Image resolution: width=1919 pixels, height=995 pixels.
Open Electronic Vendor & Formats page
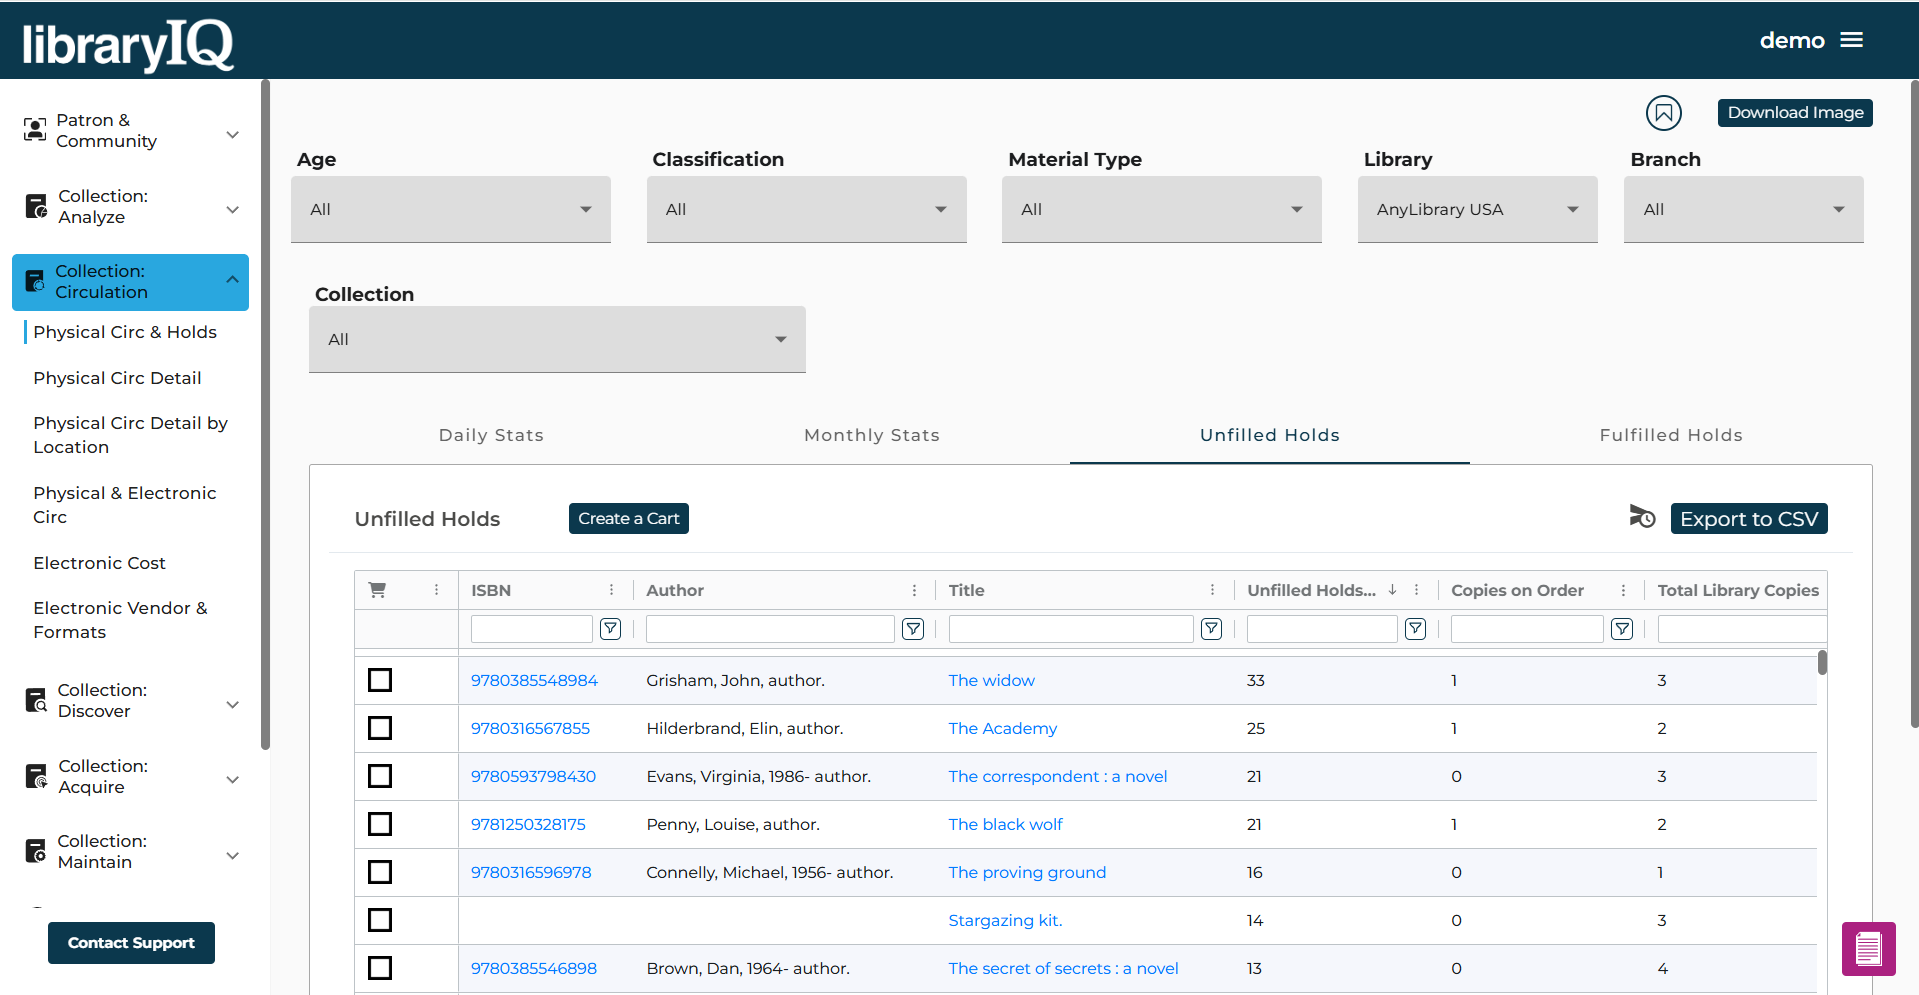(120, 620)
